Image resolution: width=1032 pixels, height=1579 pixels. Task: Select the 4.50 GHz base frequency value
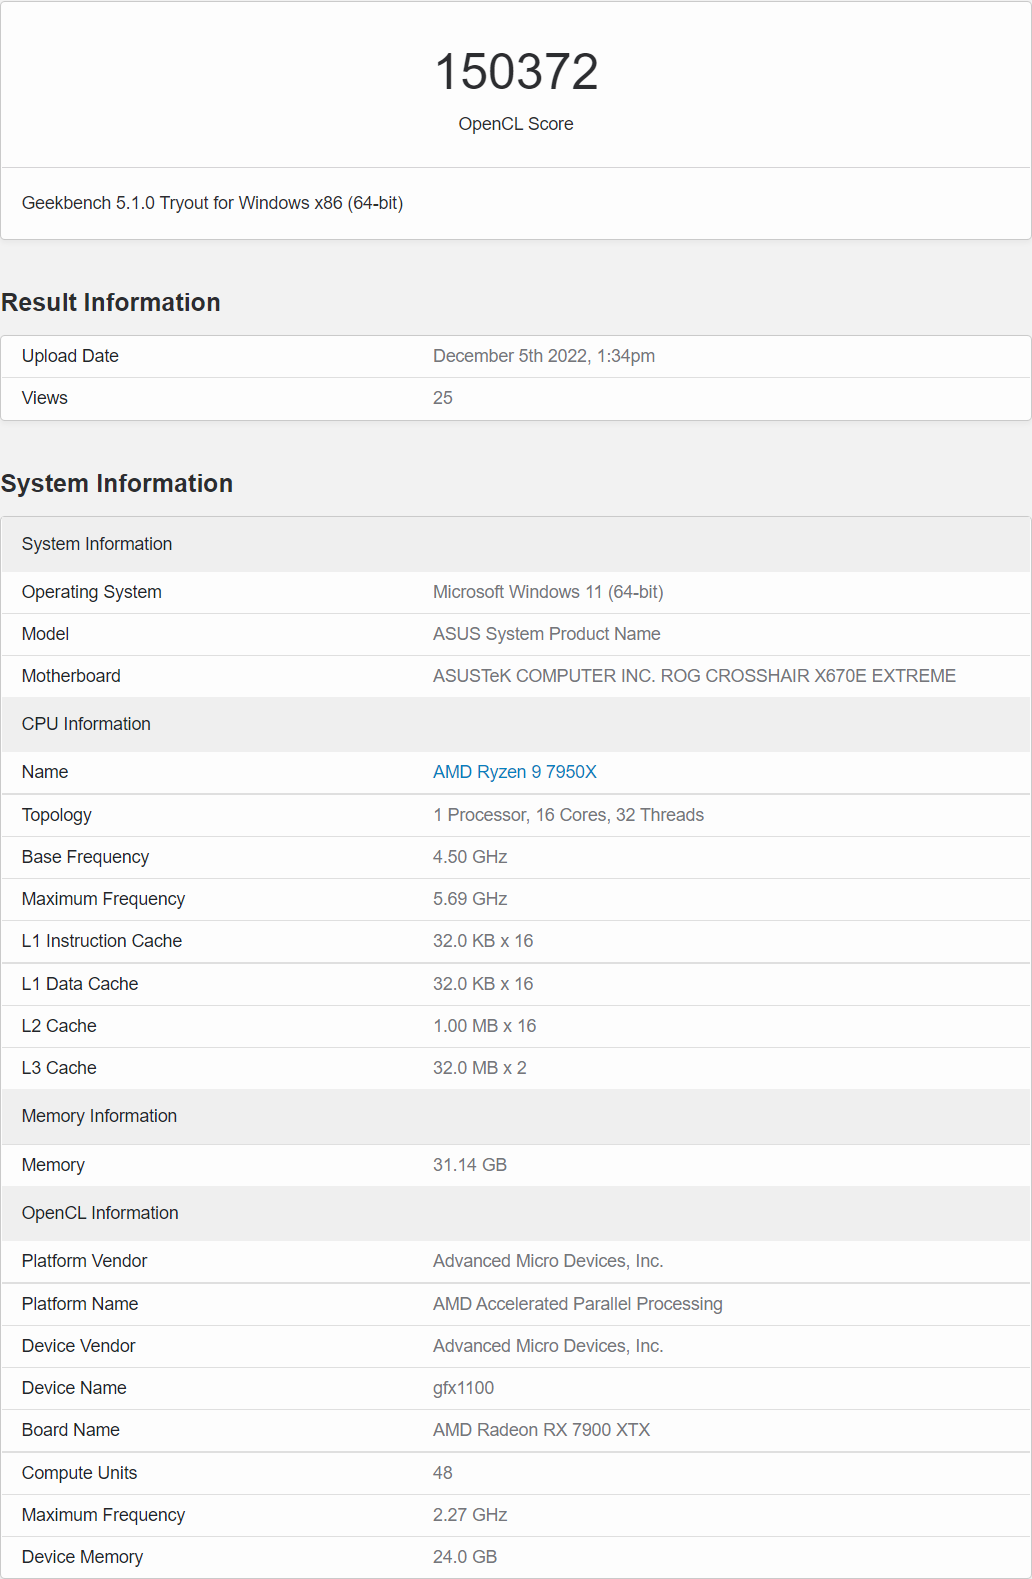pos(470,857)
